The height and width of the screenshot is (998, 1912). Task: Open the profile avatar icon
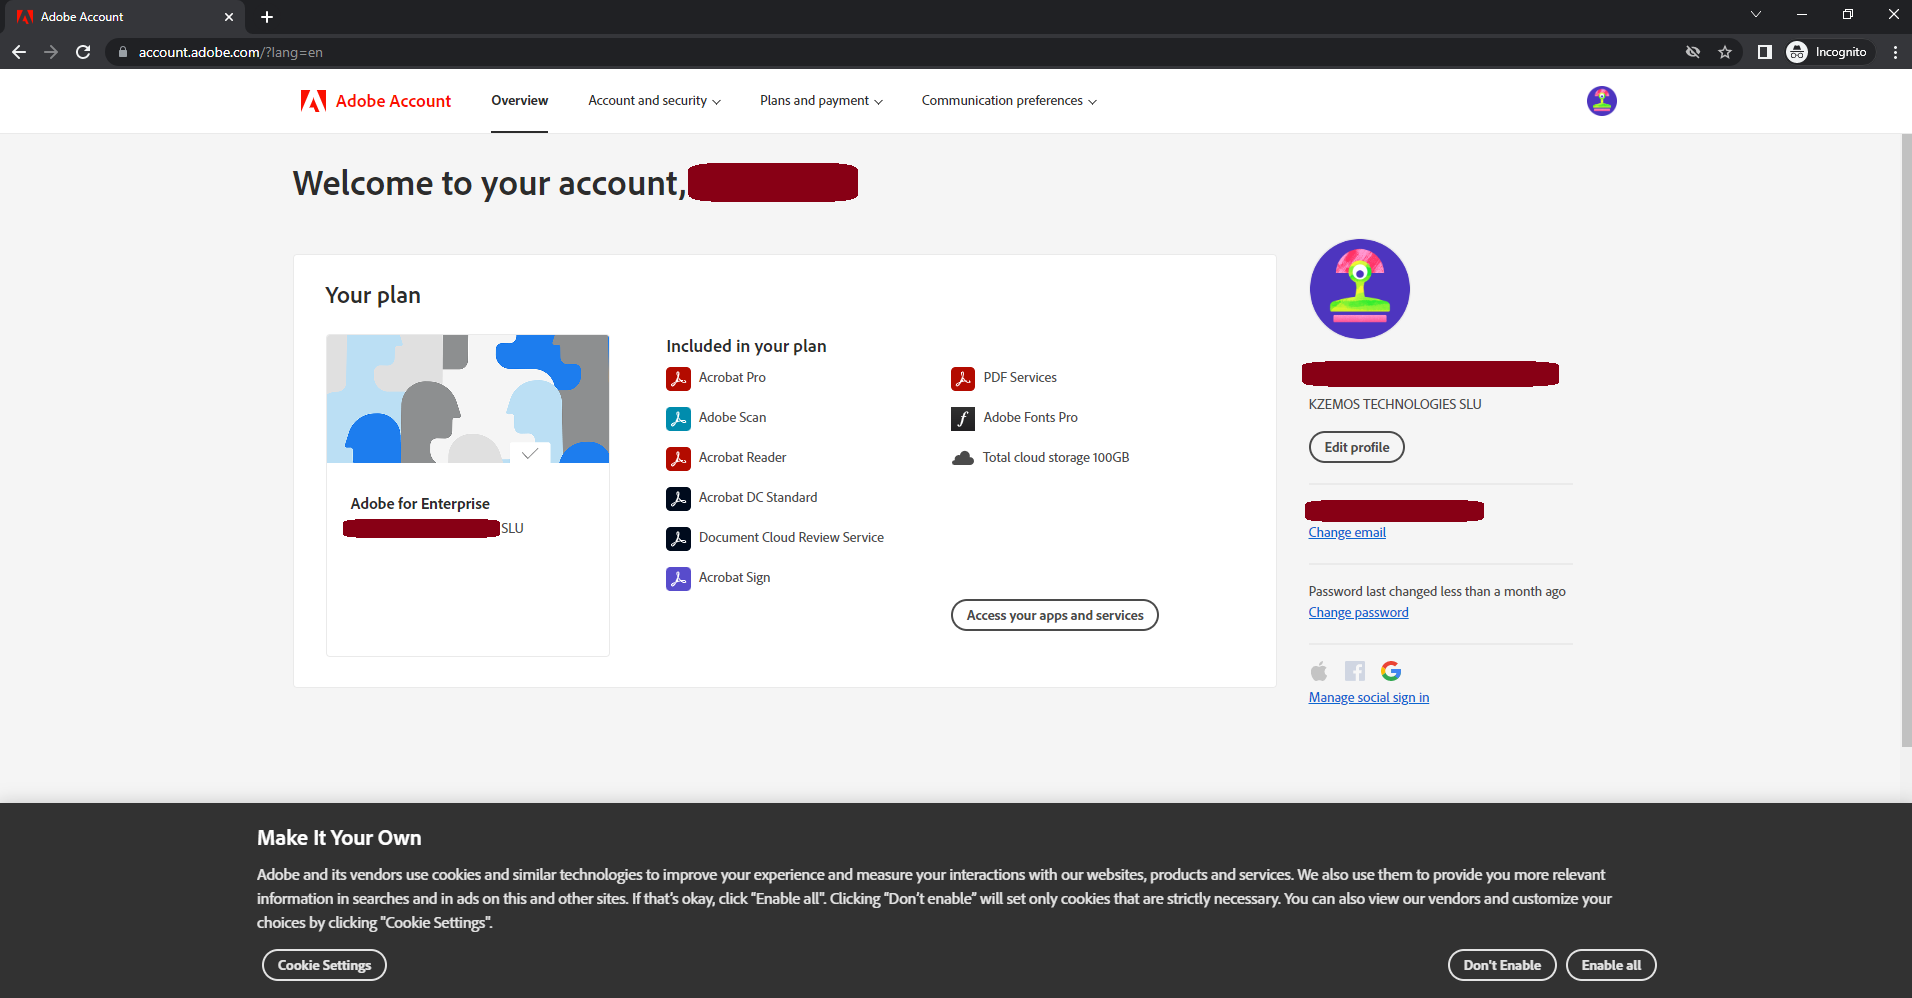[x=1601, y=100]
